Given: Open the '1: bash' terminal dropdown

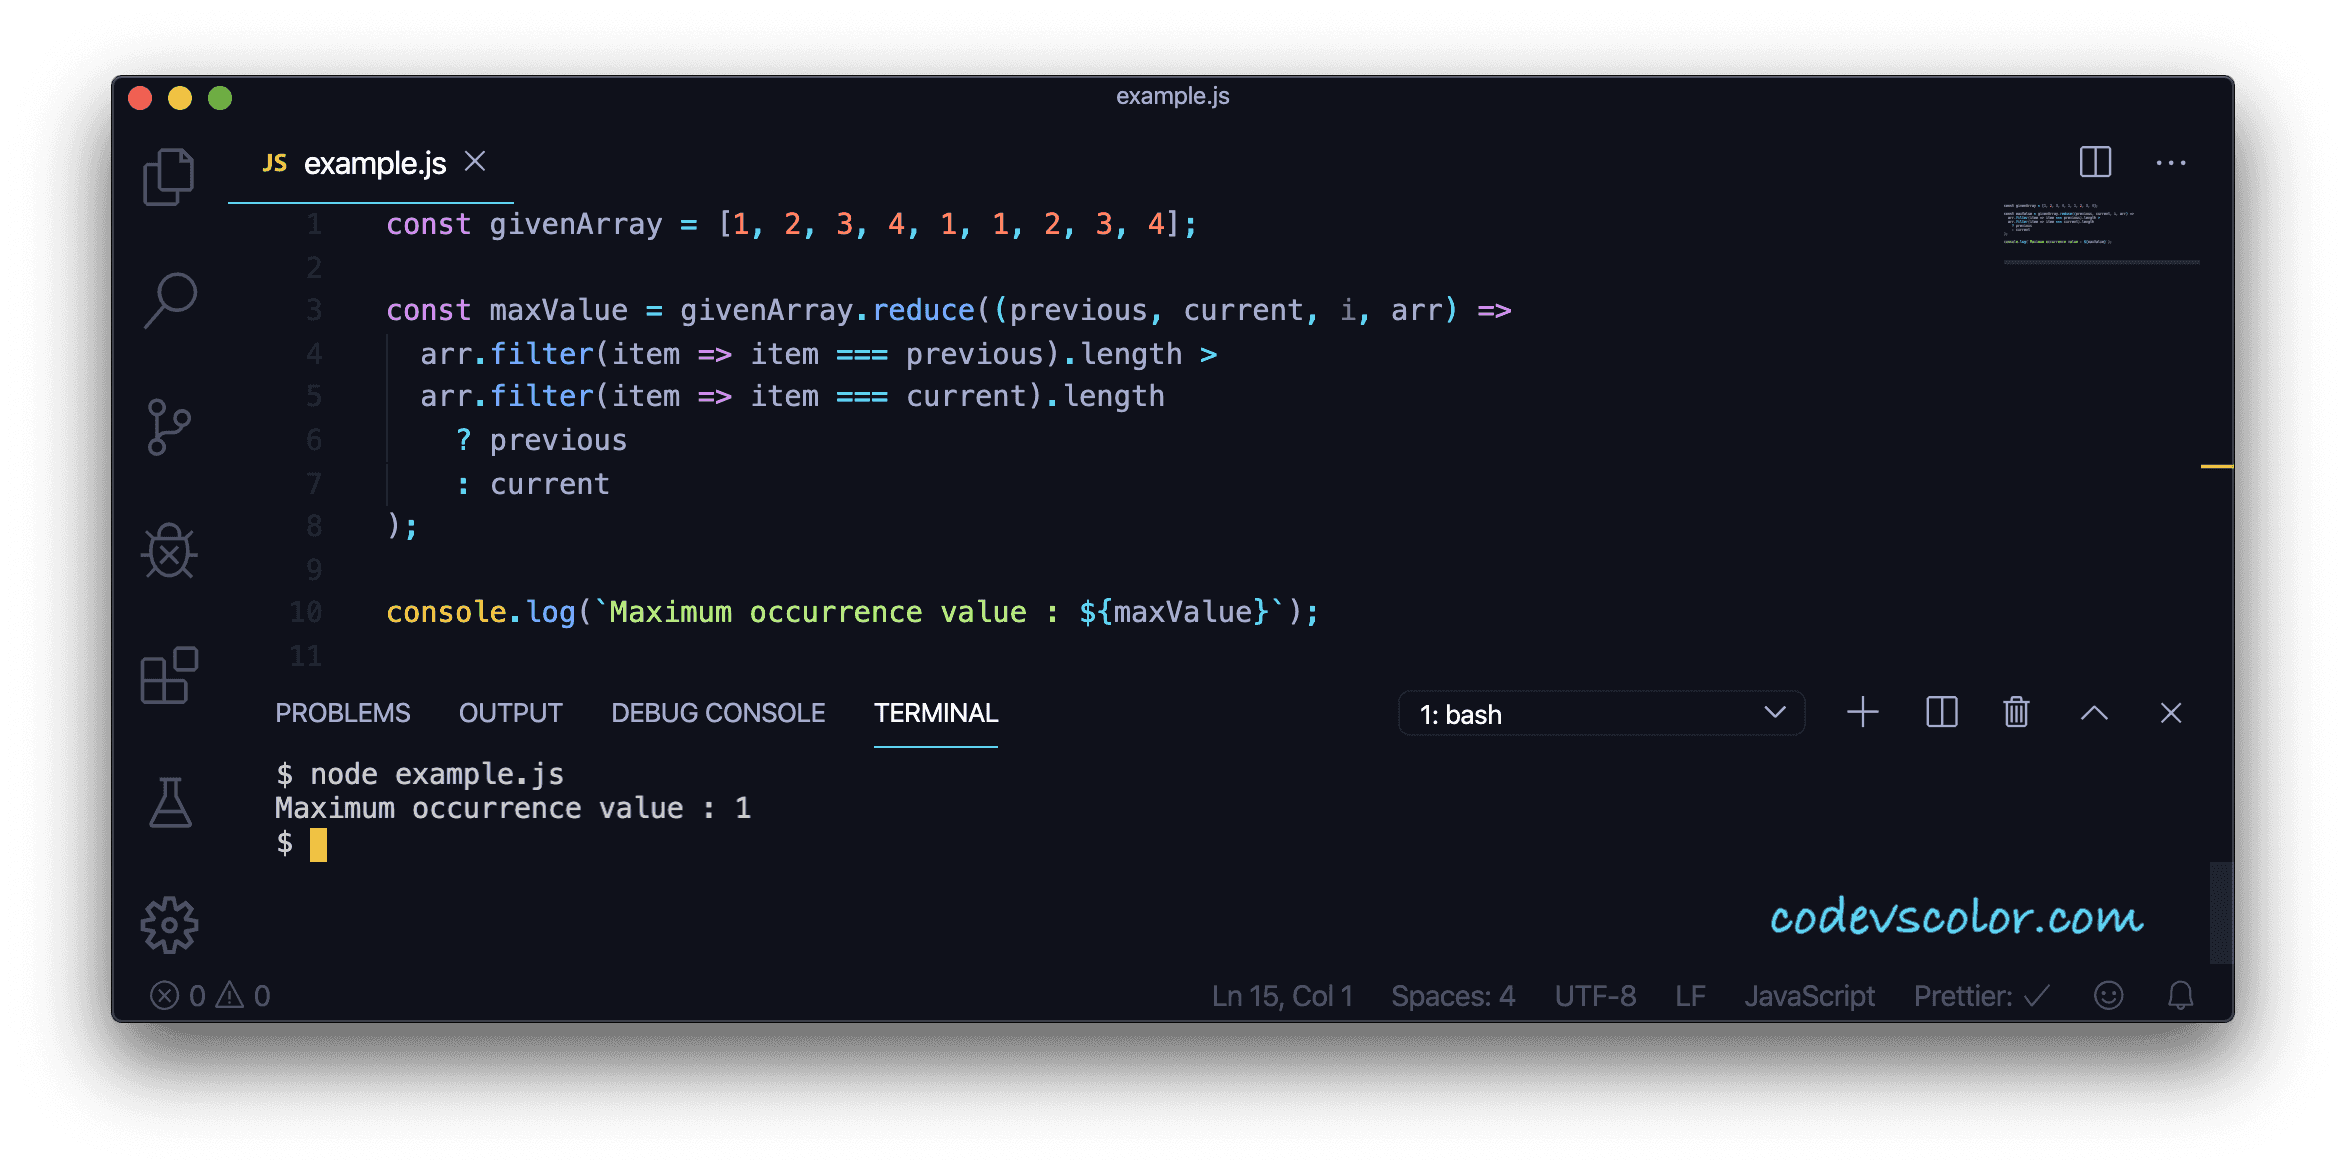Looking at the screenshot, I should coord(1601,714).
